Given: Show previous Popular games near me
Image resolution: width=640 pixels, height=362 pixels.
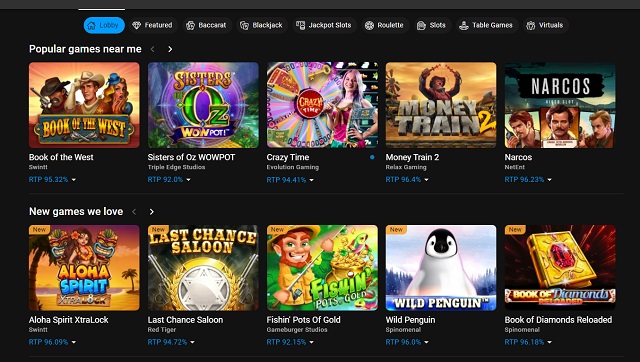Looking at the screenshot, I should click(153, 49).
